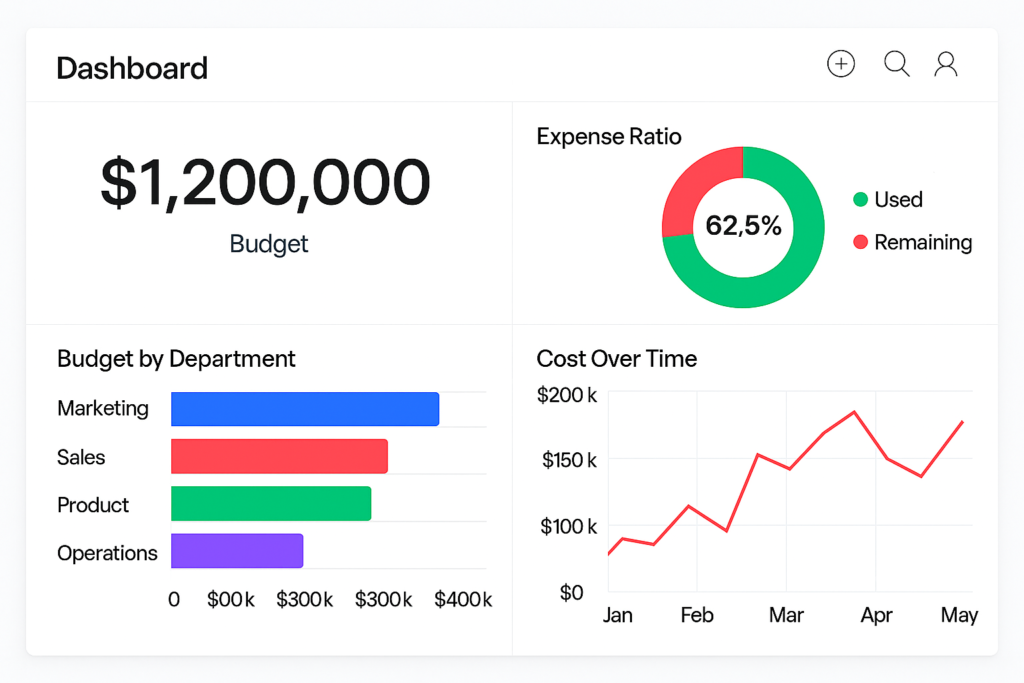Click the green Product bar
1024x683 pixels.
[x=271, y=504]
